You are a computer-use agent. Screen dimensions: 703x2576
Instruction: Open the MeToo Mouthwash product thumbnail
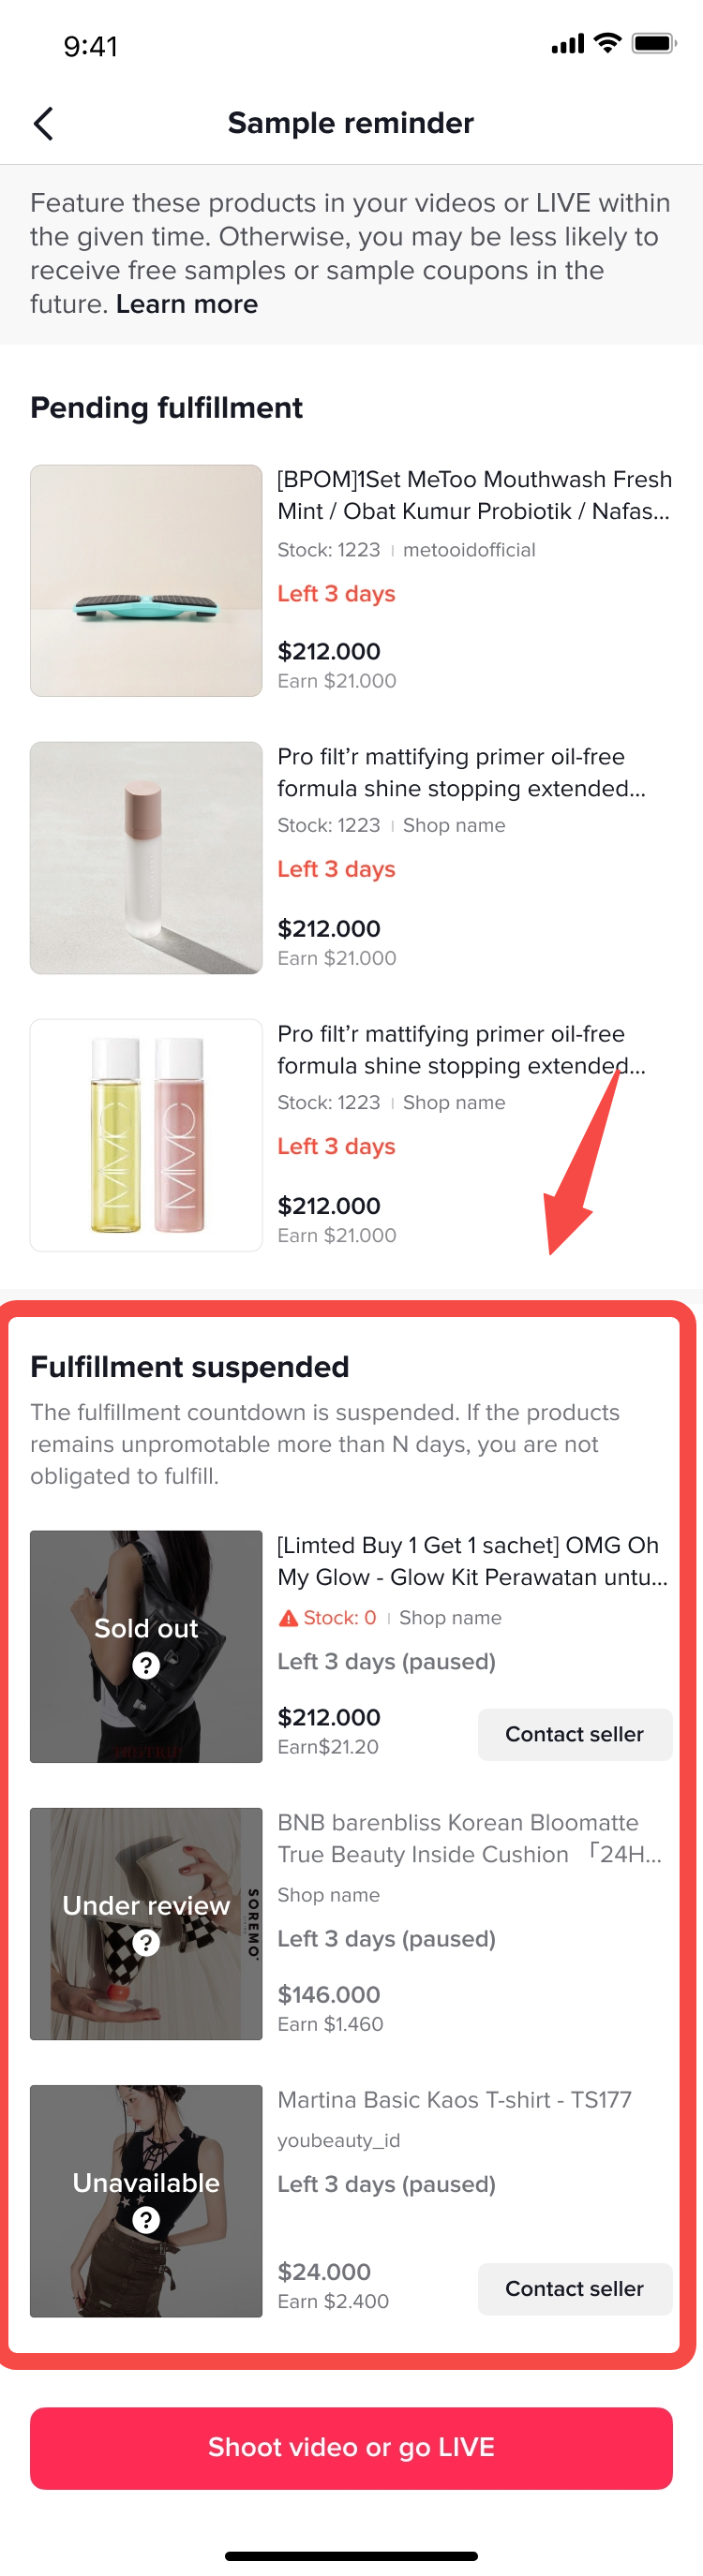(146, 580)
